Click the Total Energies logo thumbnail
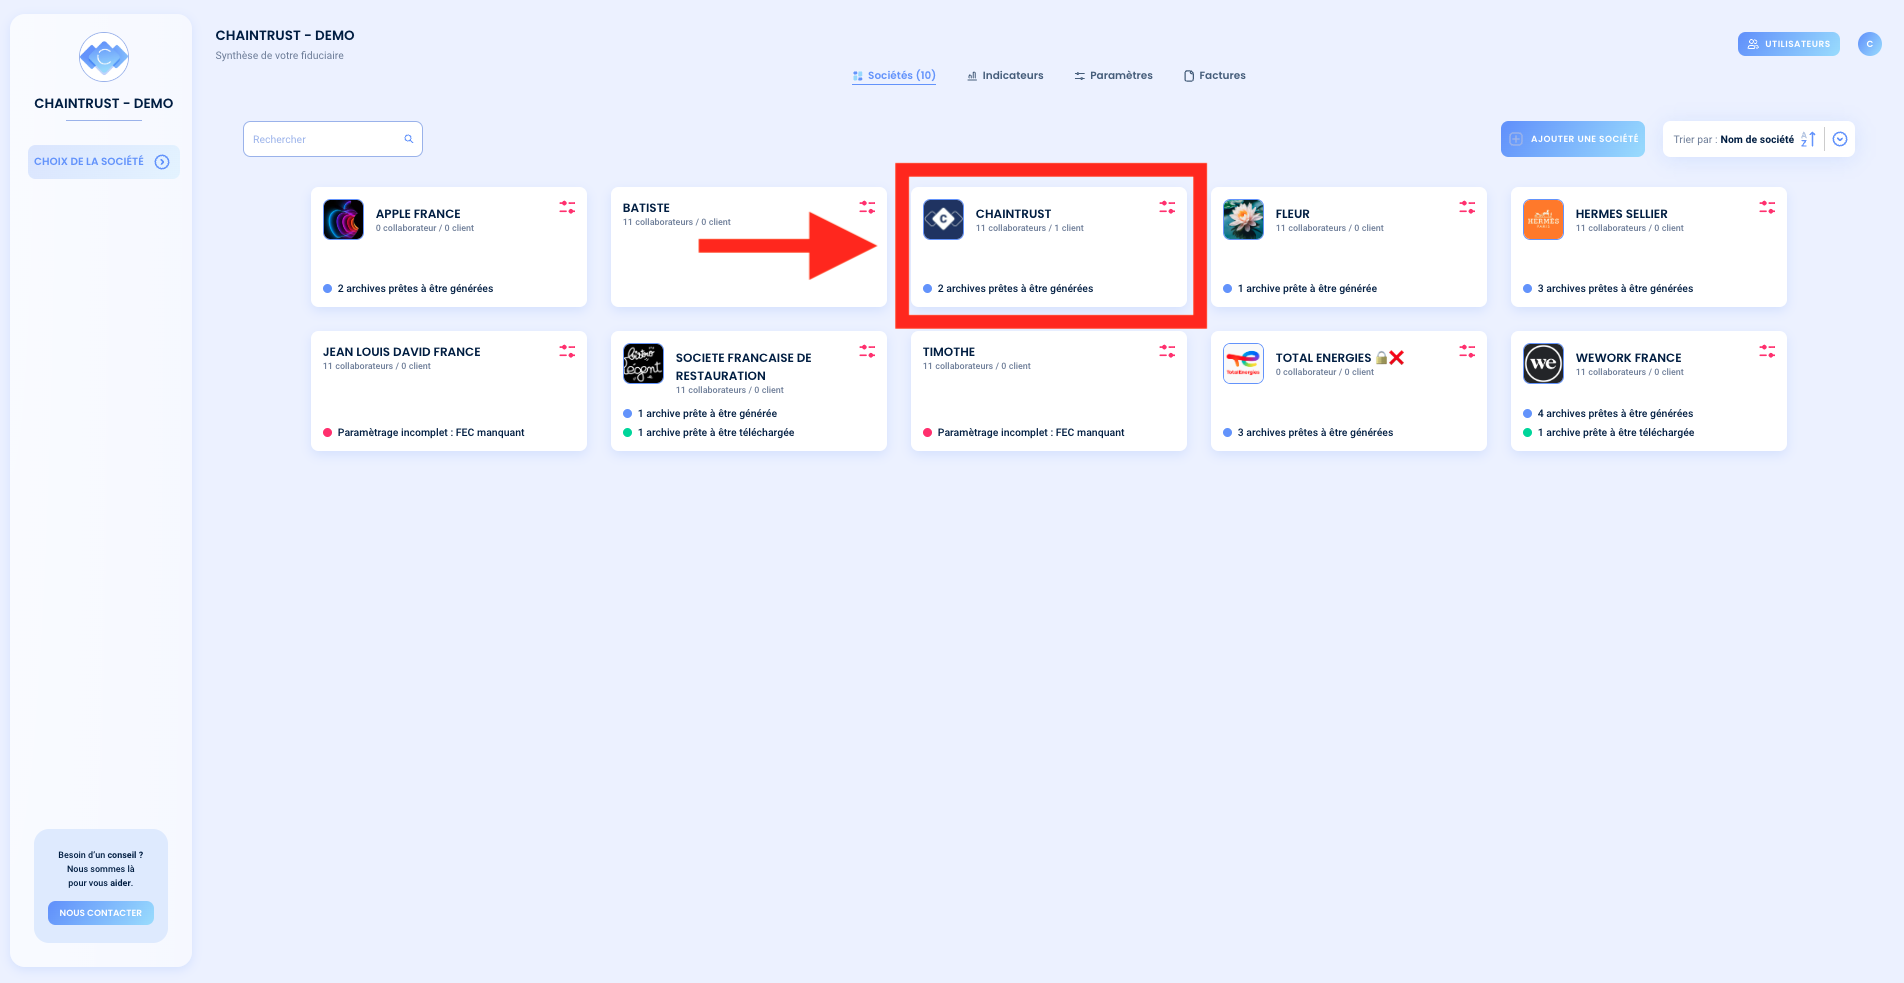The width and height of the screenshot is (1904, 983). point(1243,363)
